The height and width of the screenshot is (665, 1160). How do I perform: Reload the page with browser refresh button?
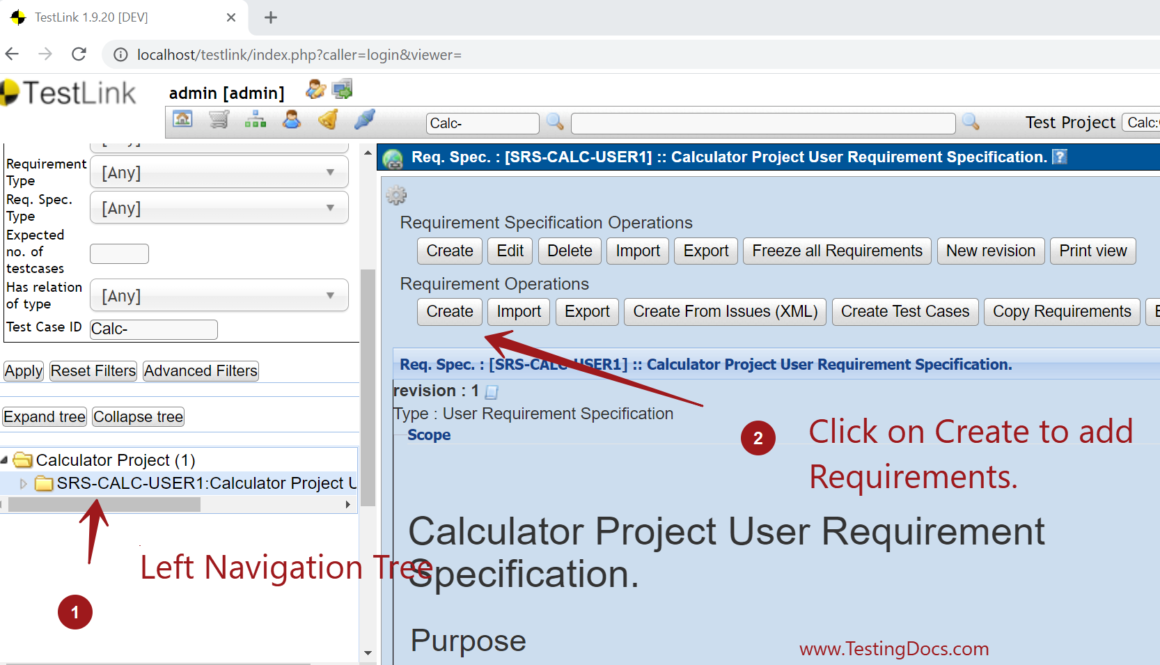point(79,54)
